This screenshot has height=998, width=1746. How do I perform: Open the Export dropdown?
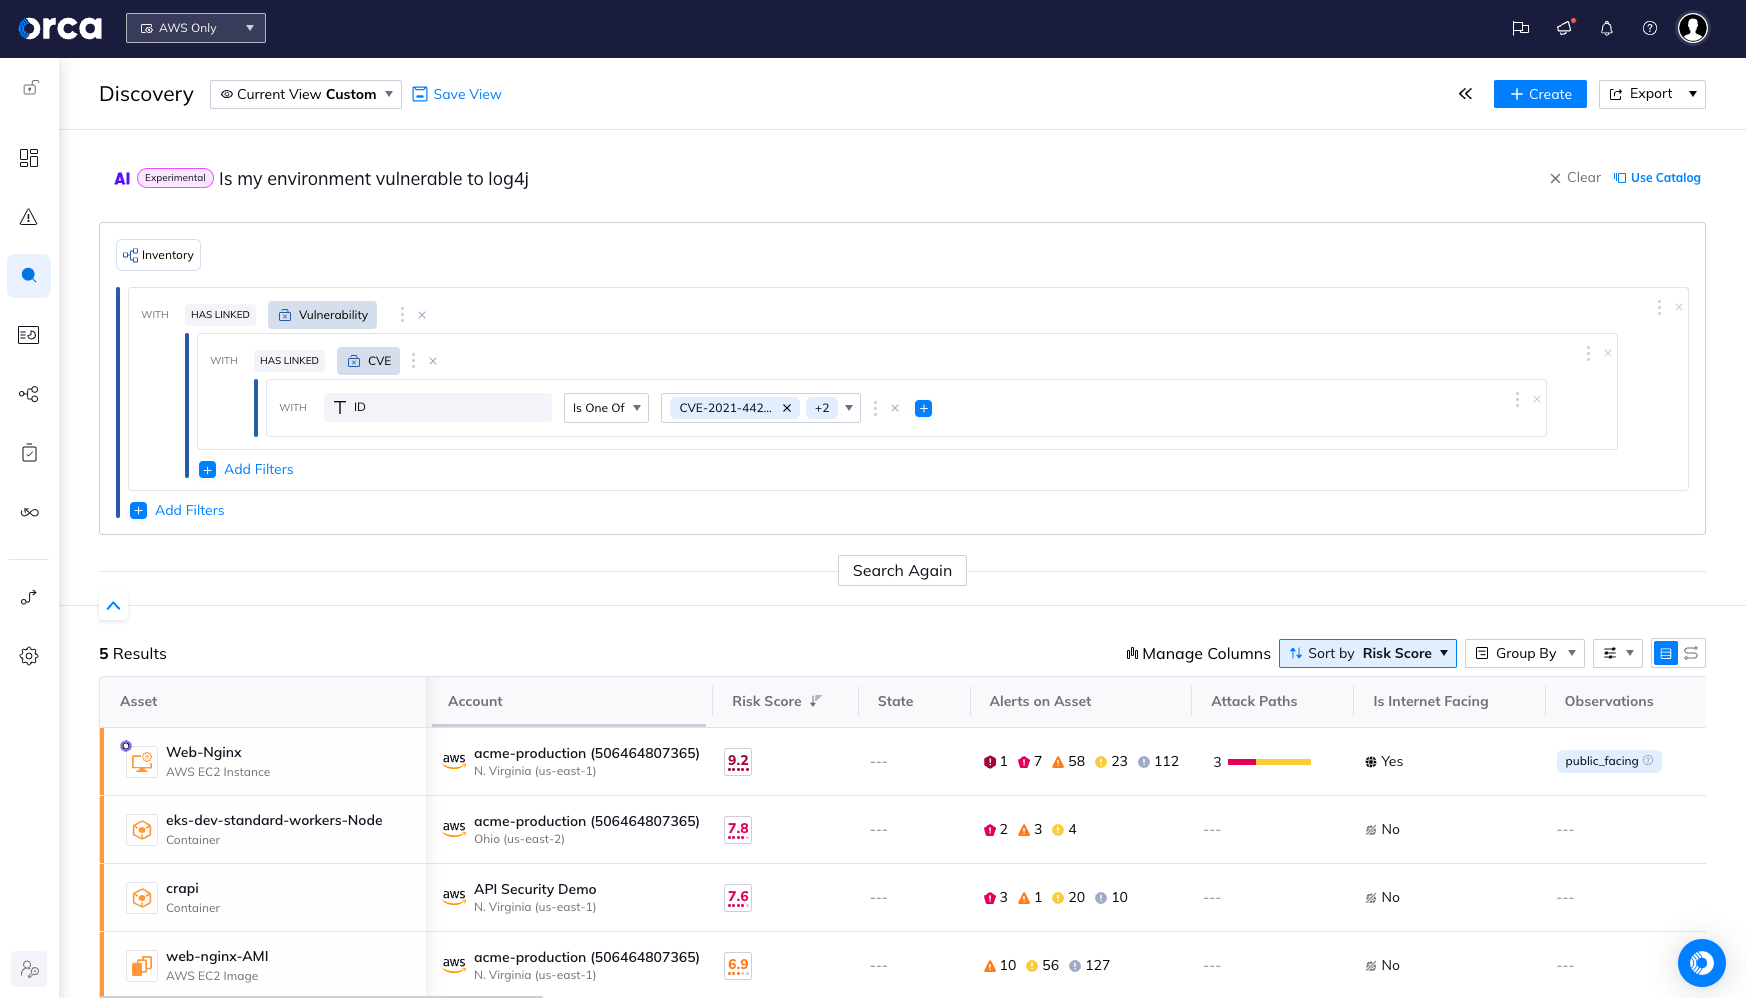pos(1652,94)
